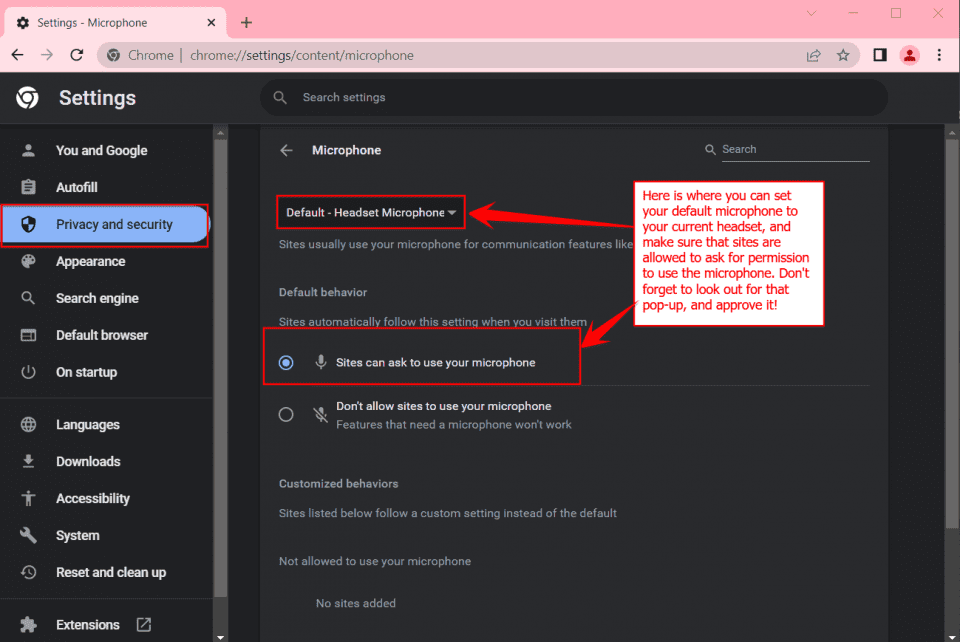Bookmark this page with the star icon
Screen dimensions: 960x642
click(843, 55)
